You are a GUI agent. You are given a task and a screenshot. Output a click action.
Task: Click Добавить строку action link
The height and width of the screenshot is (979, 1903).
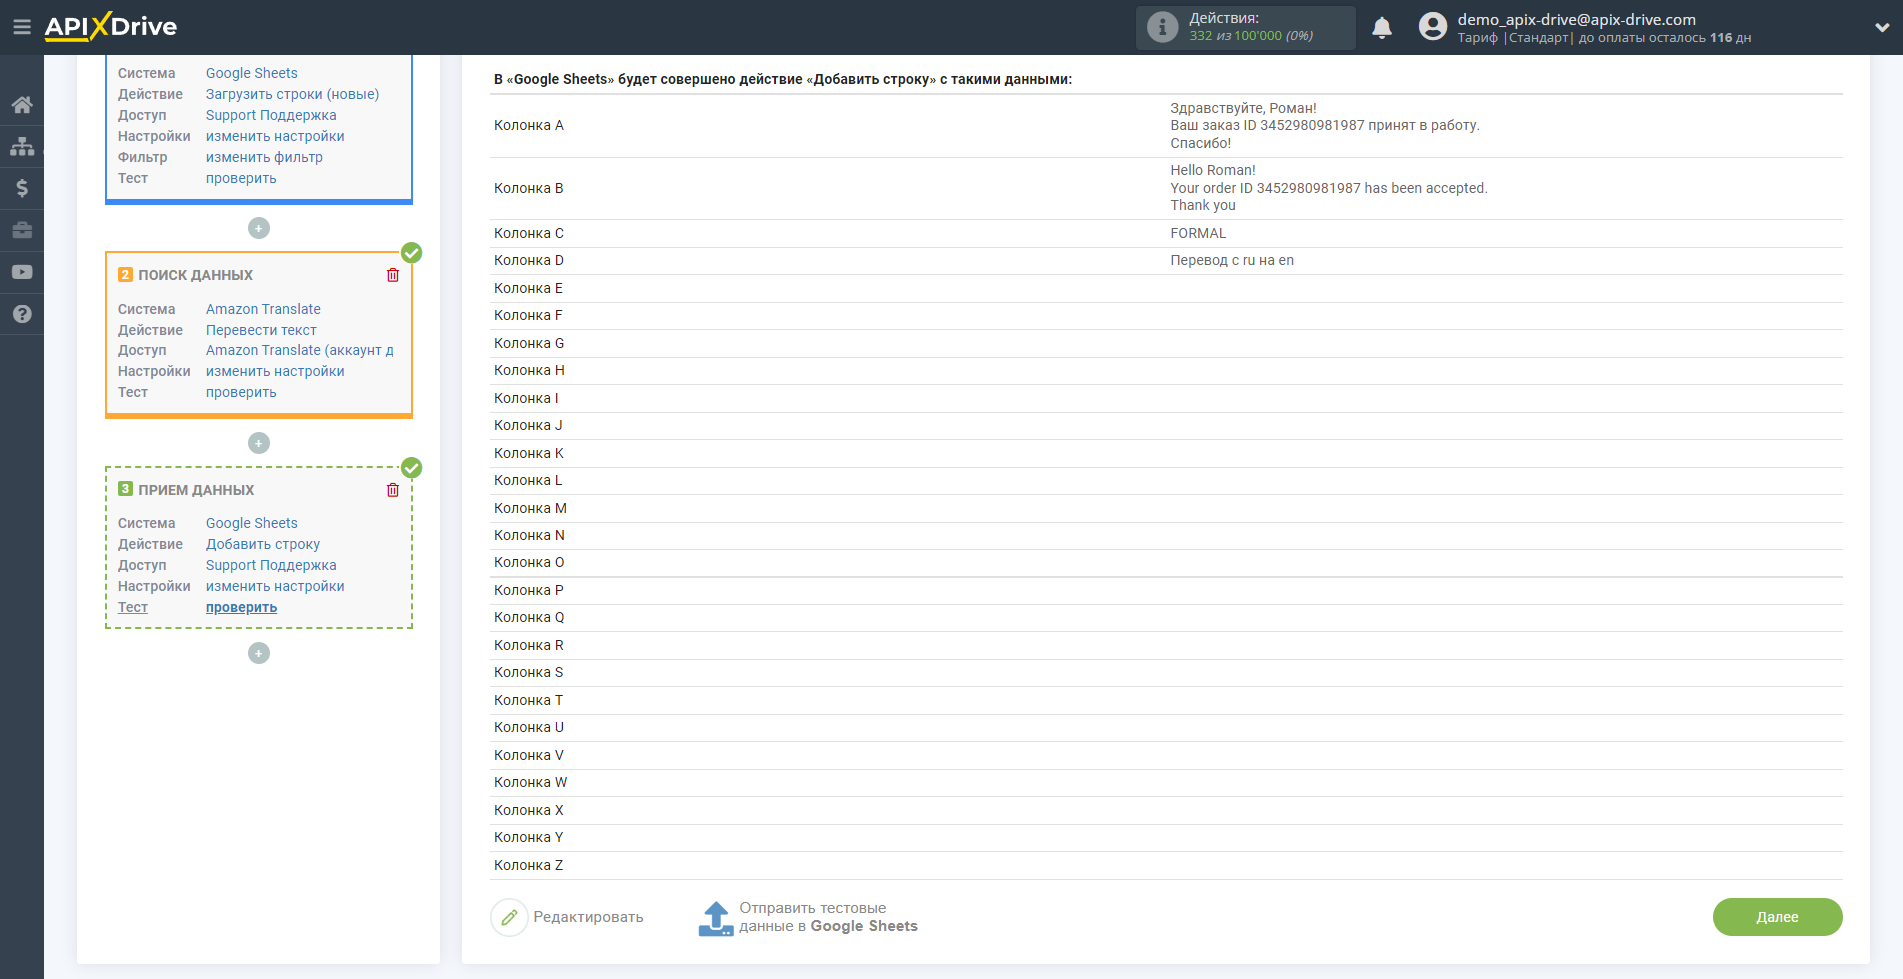click(263, 544)
